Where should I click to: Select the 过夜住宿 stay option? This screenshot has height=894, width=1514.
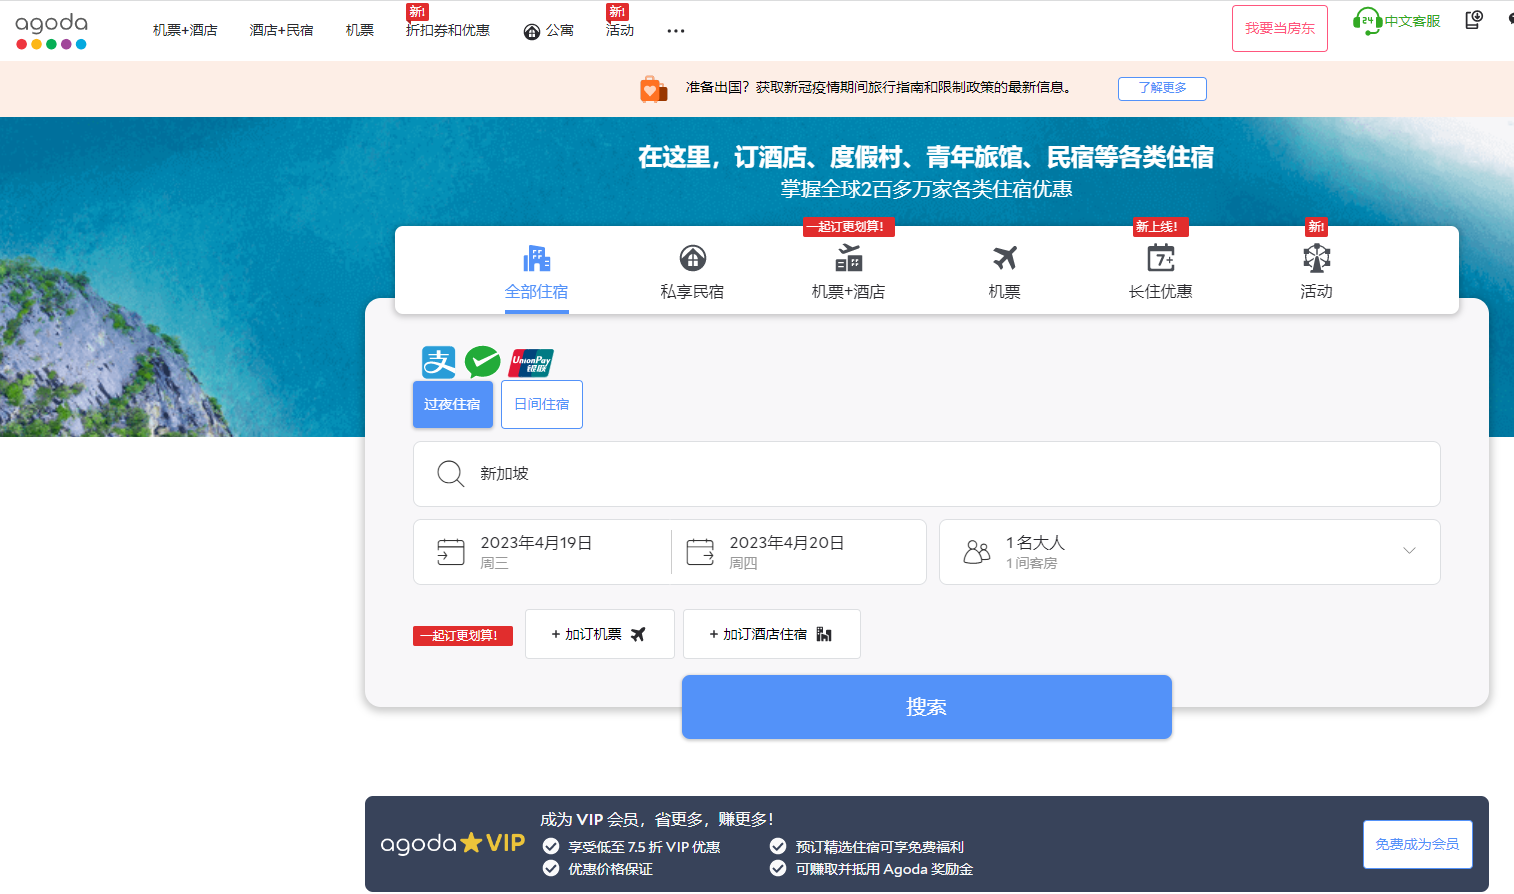click(452, 405)
